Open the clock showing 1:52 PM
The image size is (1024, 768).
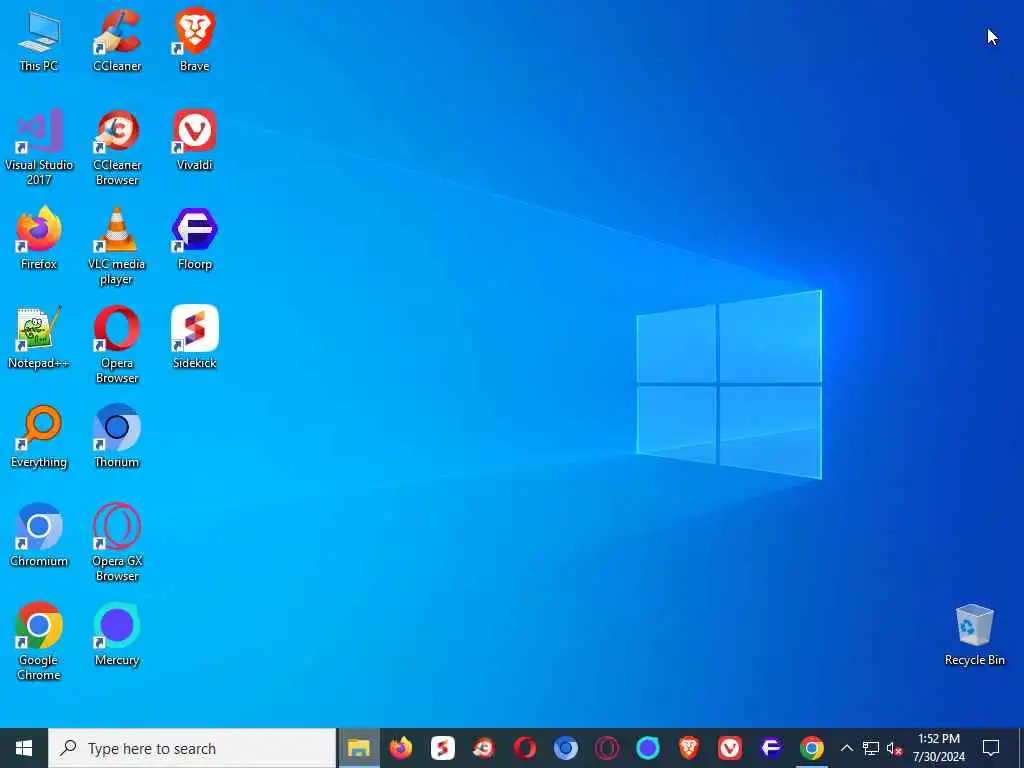[x=938, y=748]
